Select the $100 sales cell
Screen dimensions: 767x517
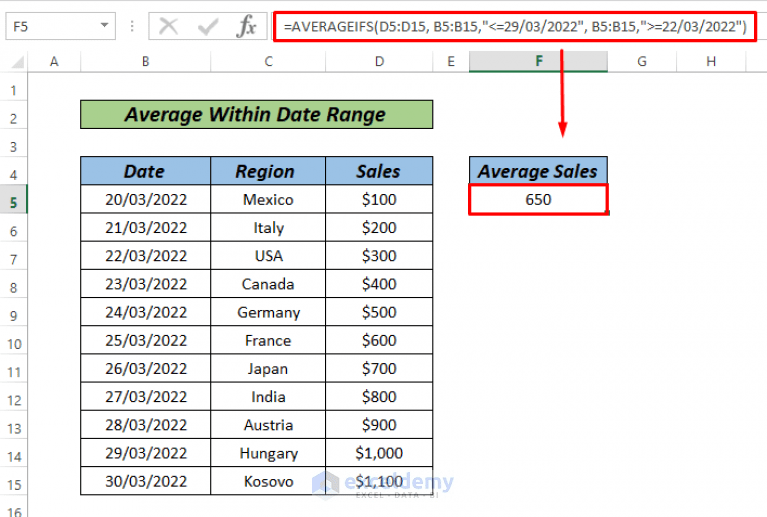pos(379,200)
